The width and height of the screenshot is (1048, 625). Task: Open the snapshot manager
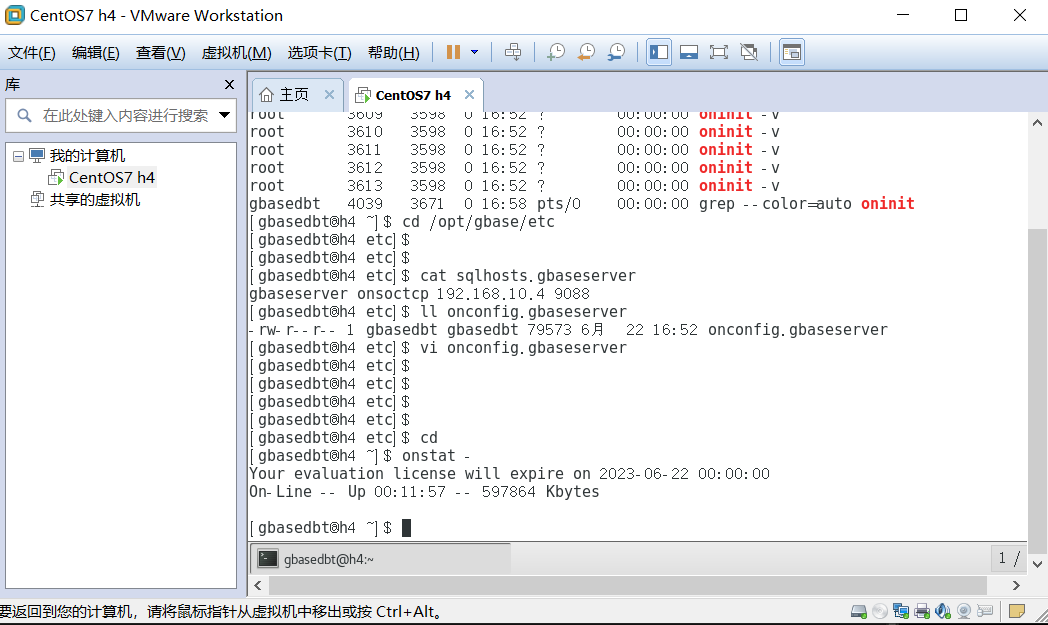[616, 52]
